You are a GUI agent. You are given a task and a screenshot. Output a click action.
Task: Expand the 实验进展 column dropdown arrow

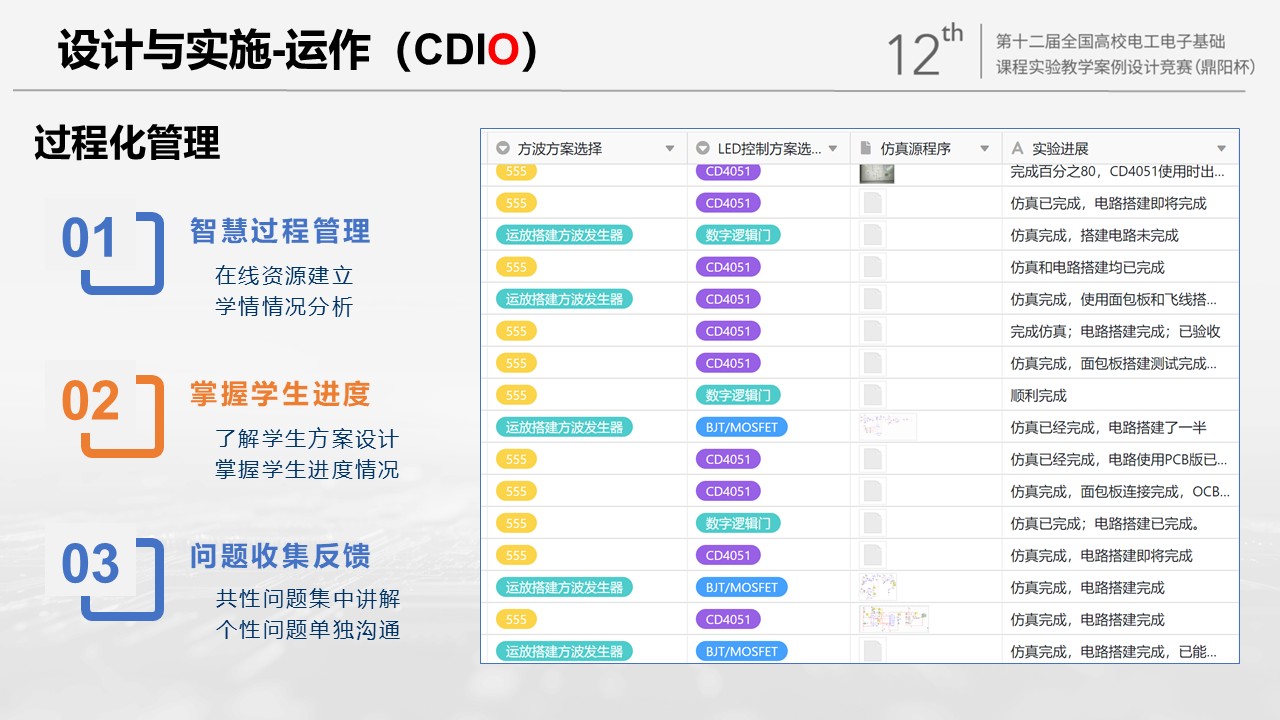click(1221, 149)
